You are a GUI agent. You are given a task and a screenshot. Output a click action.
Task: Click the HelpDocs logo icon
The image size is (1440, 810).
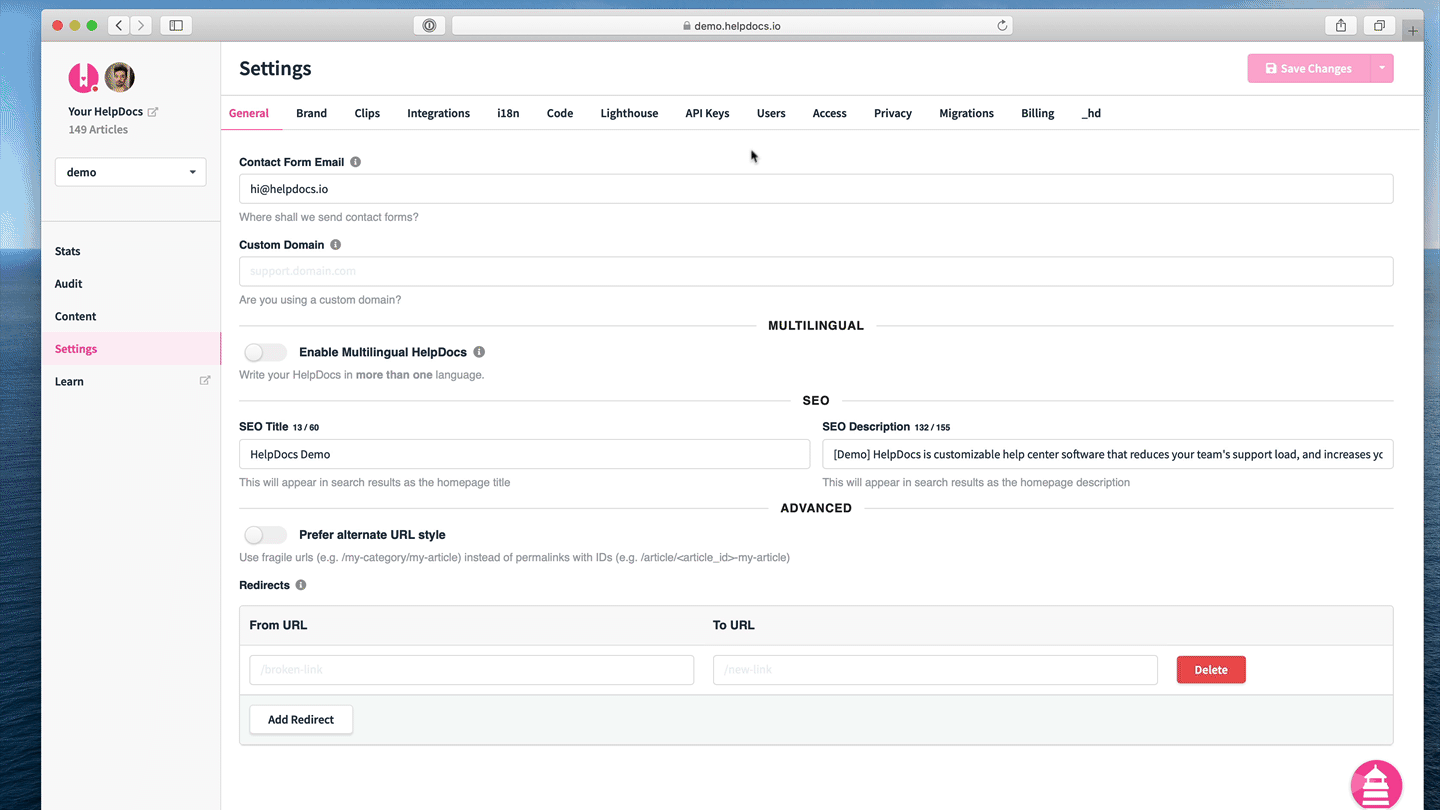pyautogui.click(x=83, y=77)
